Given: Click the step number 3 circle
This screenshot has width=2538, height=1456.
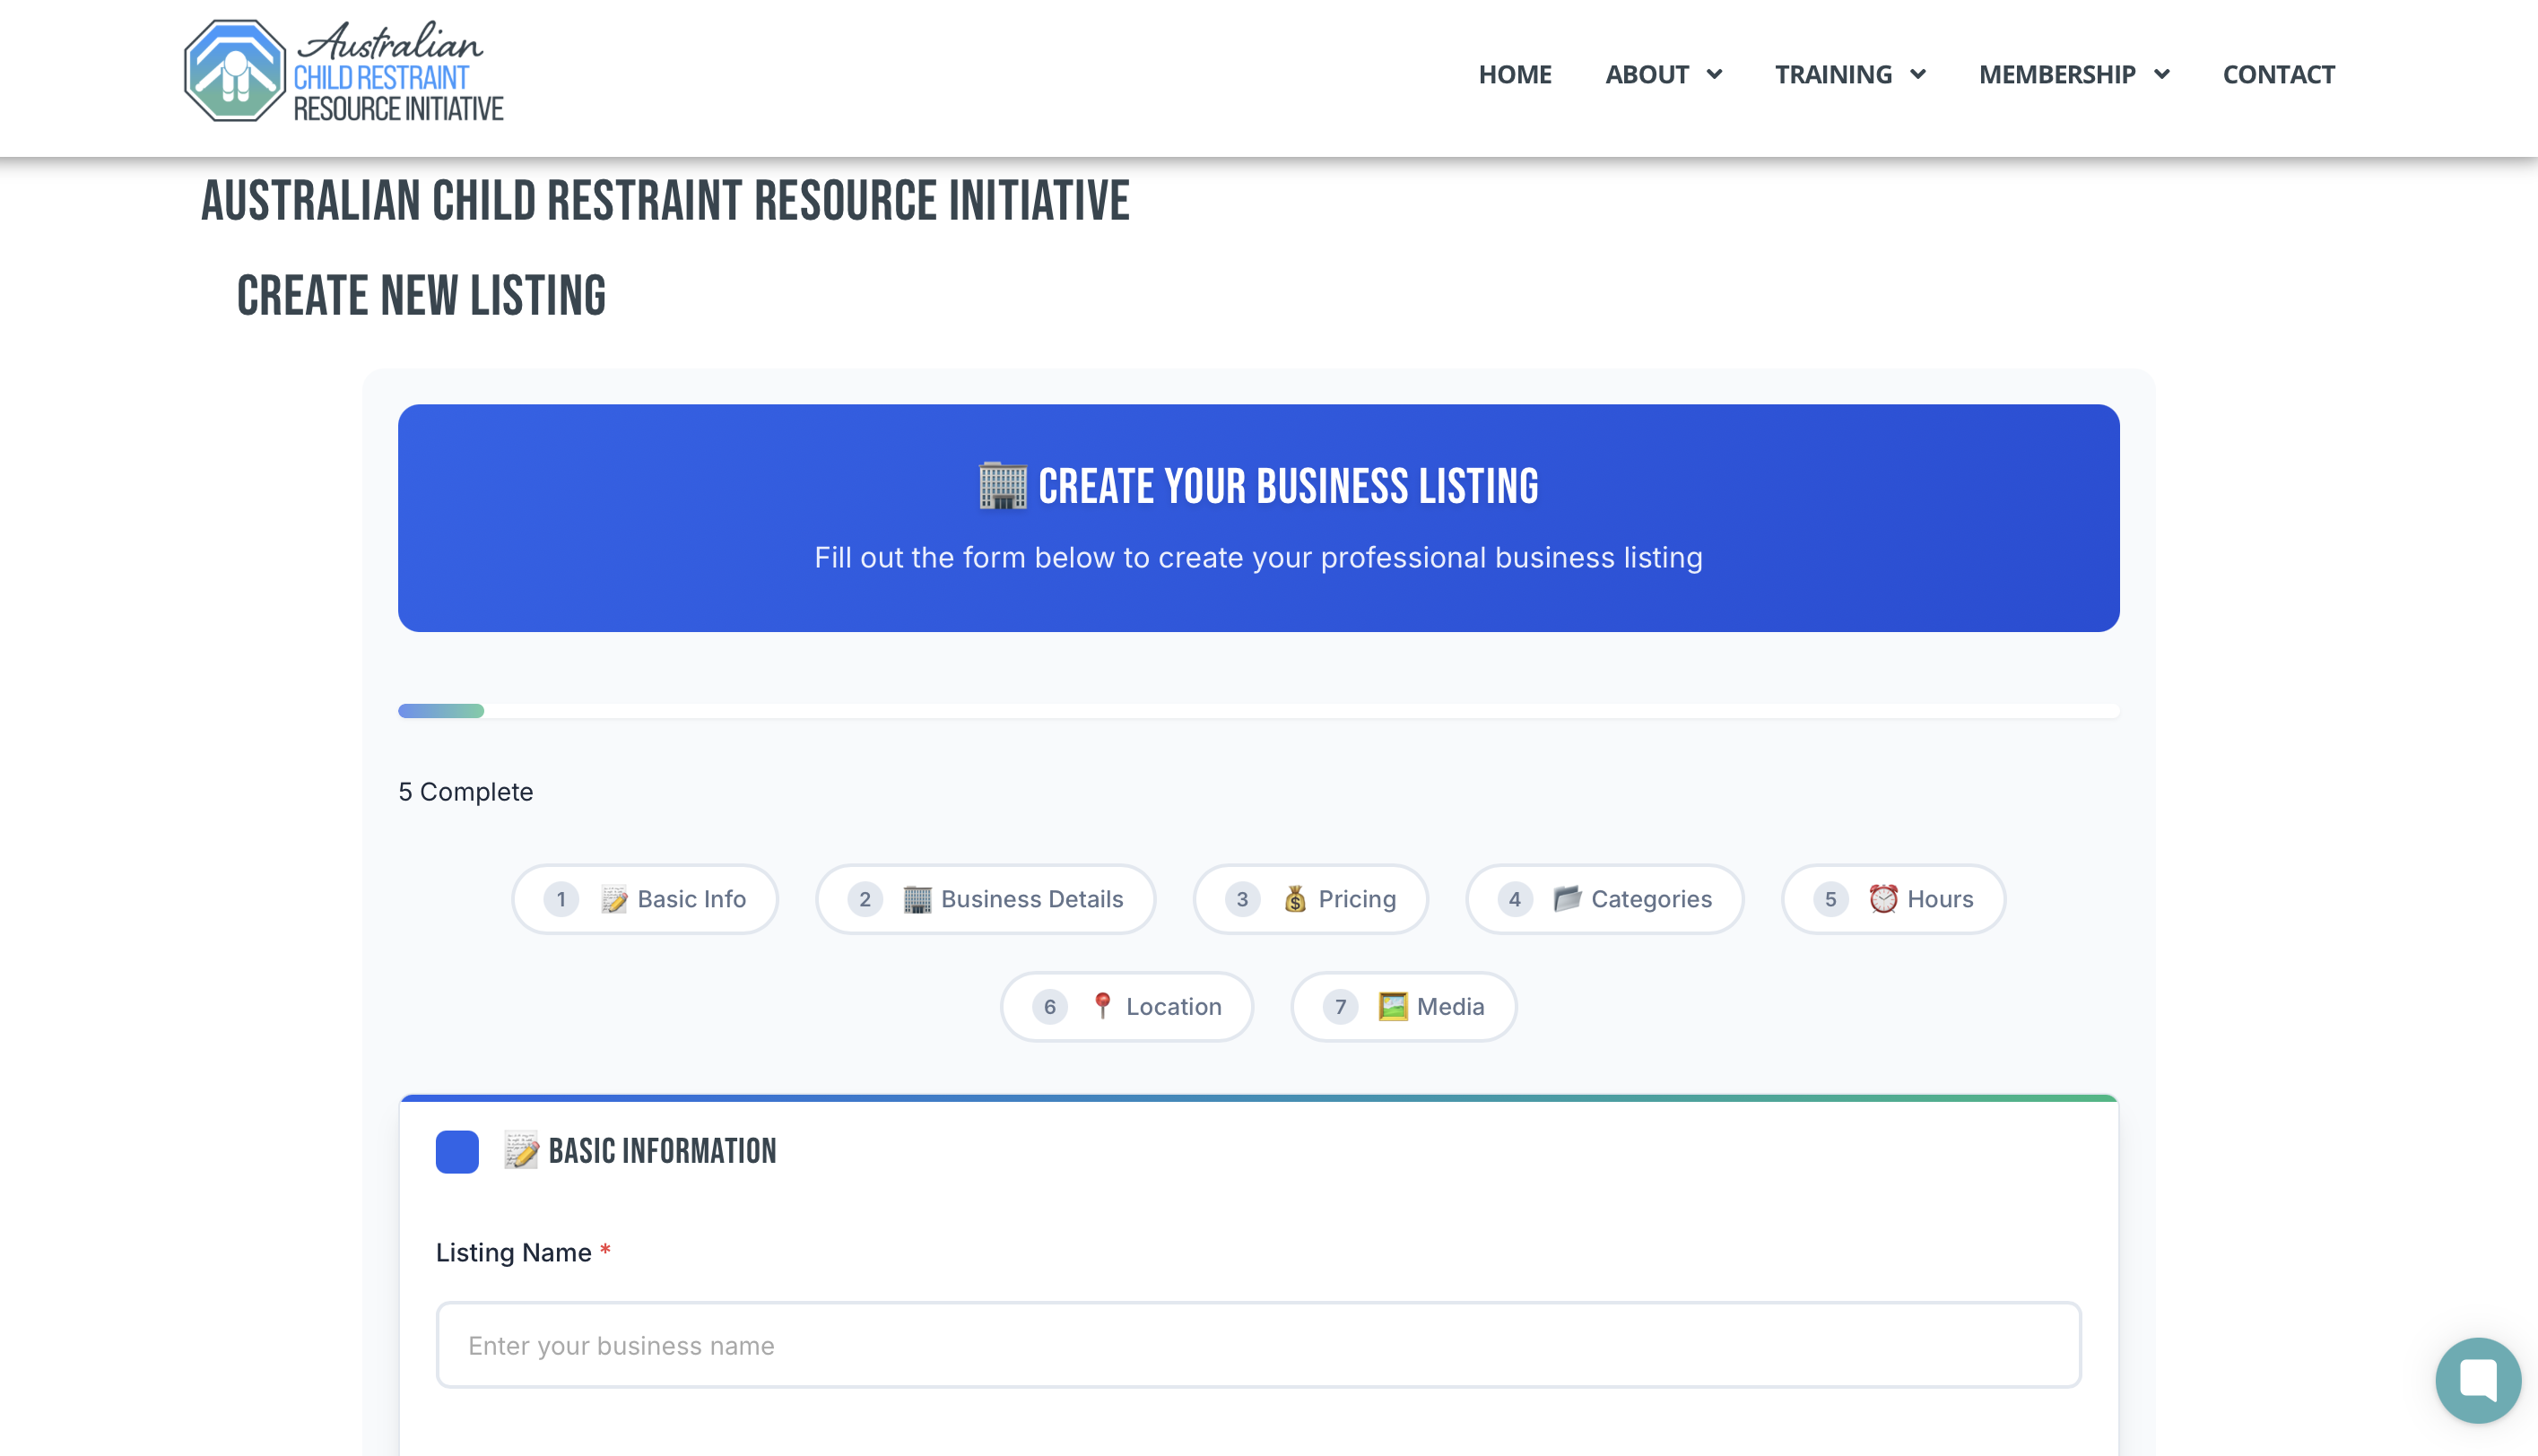Looking at the screenshot, I should [x=1242, y=899].
